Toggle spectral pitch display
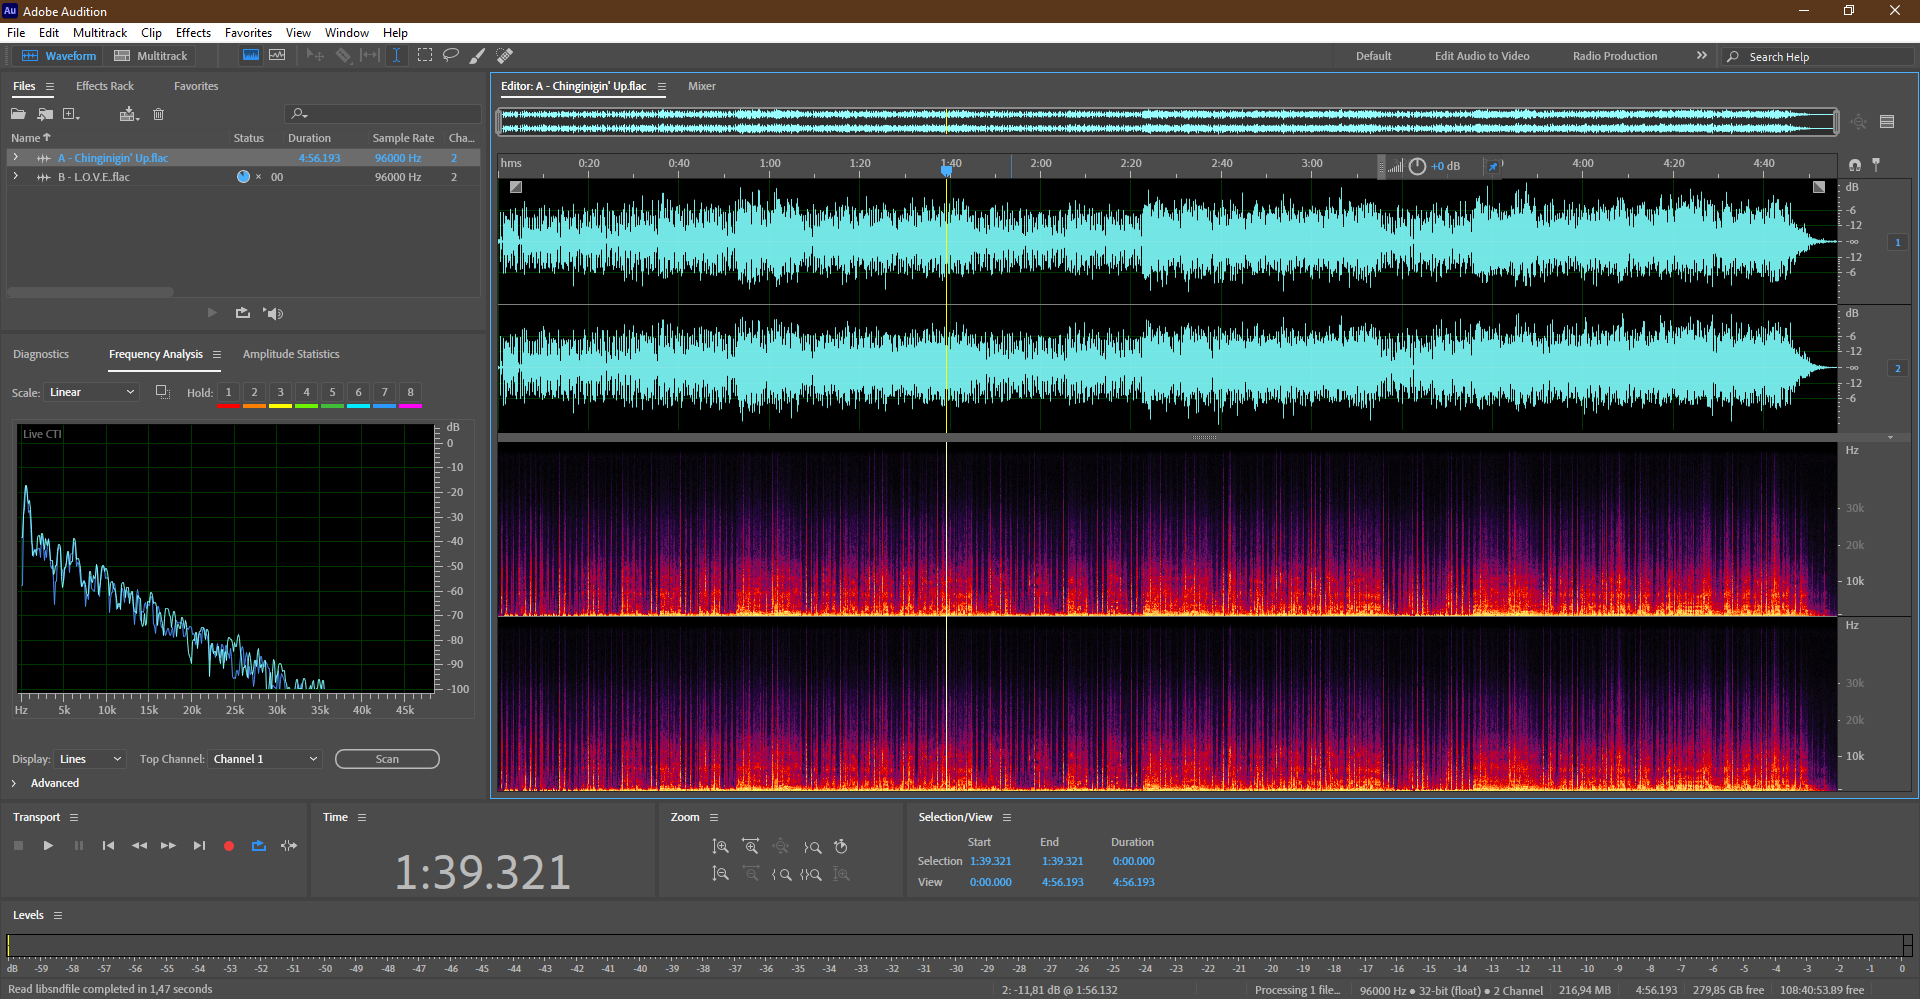 (x=277, y=55)
